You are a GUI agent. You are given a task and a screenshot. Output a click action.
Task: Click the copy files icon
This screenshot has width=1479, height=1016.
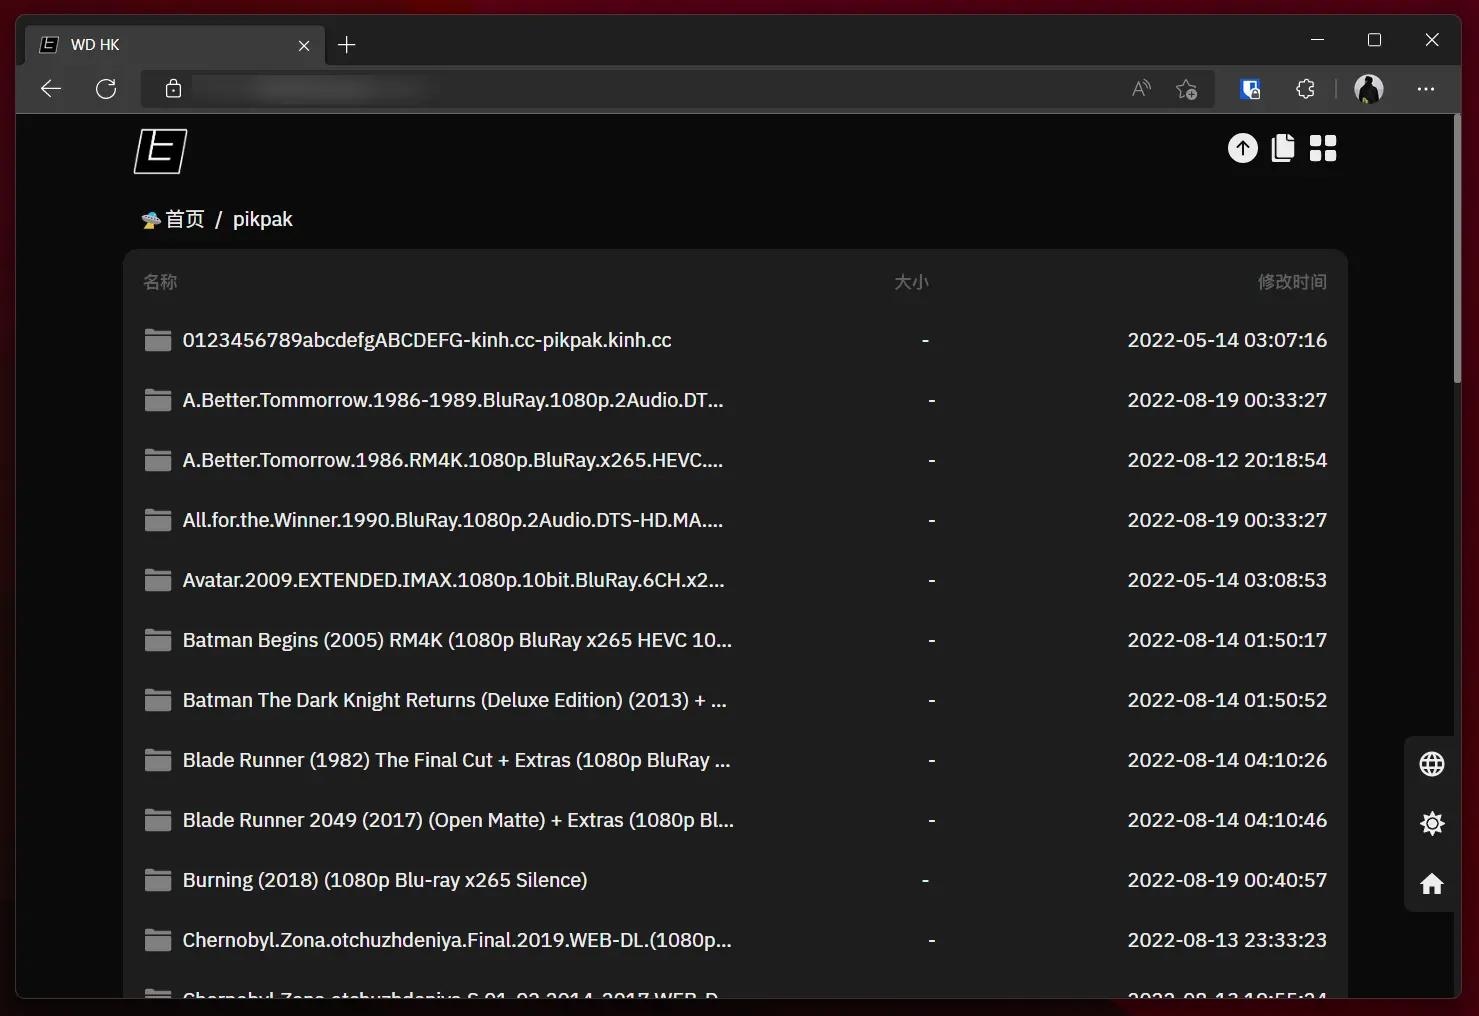1282,148
